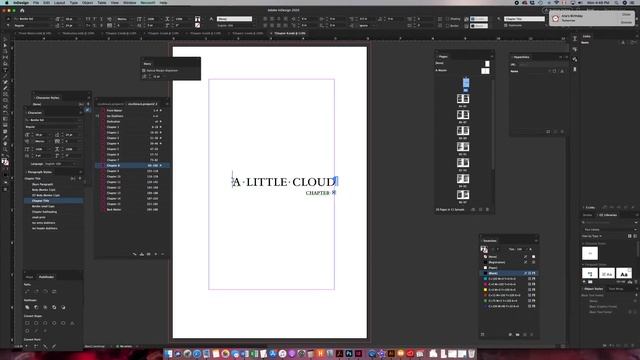640x360 pixels.
Task: Select the yellow swatch in Swatches panel
Action: (x=509, y=289)
